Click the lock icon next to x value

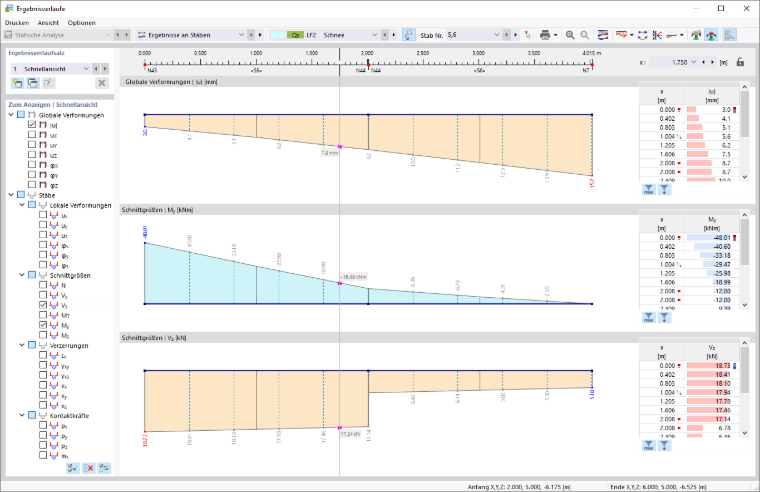[740, 62]
